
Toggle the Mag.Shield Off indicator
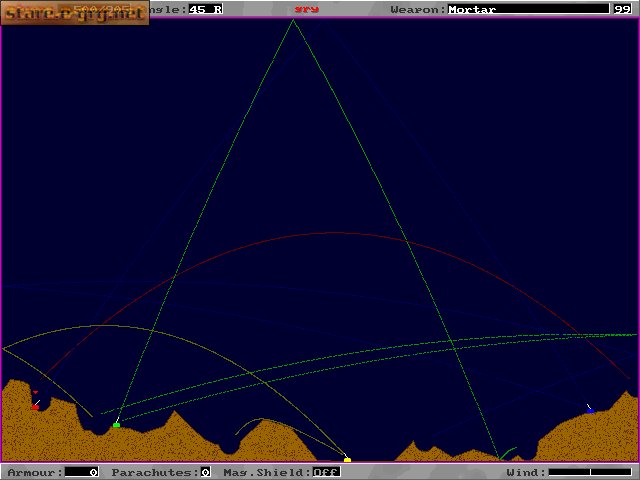pyautogui.click(x=327, y=472)
